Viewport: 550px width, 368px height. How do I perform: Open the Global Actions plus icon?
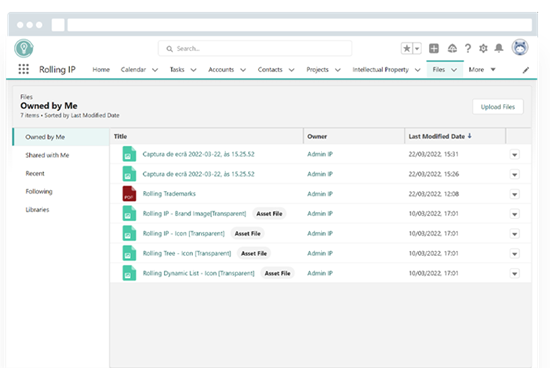click(x=434, y=48)
